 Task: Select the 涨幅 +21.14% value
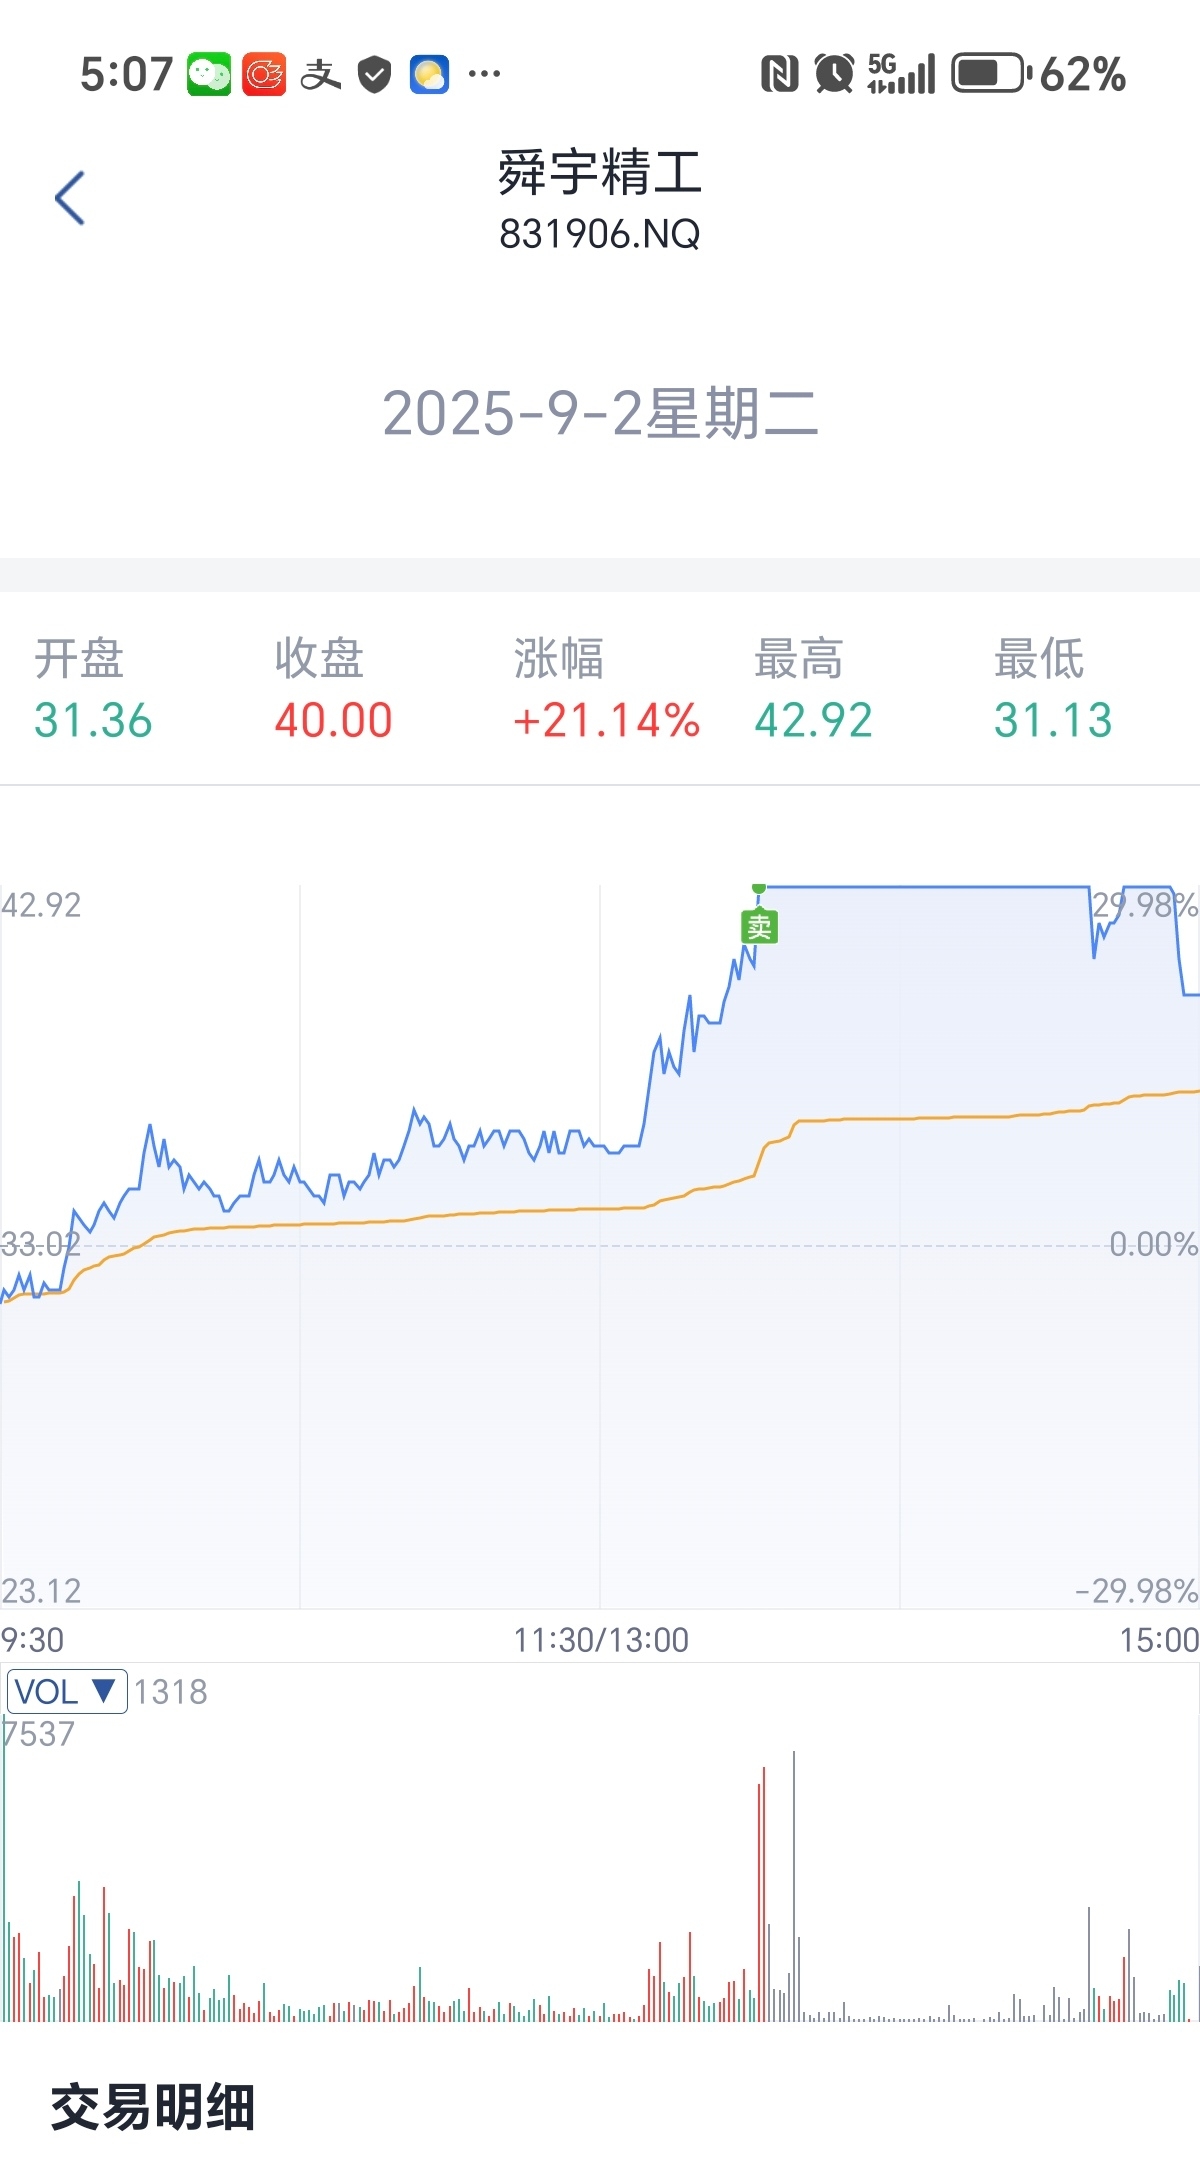click(x=606, y=720)
